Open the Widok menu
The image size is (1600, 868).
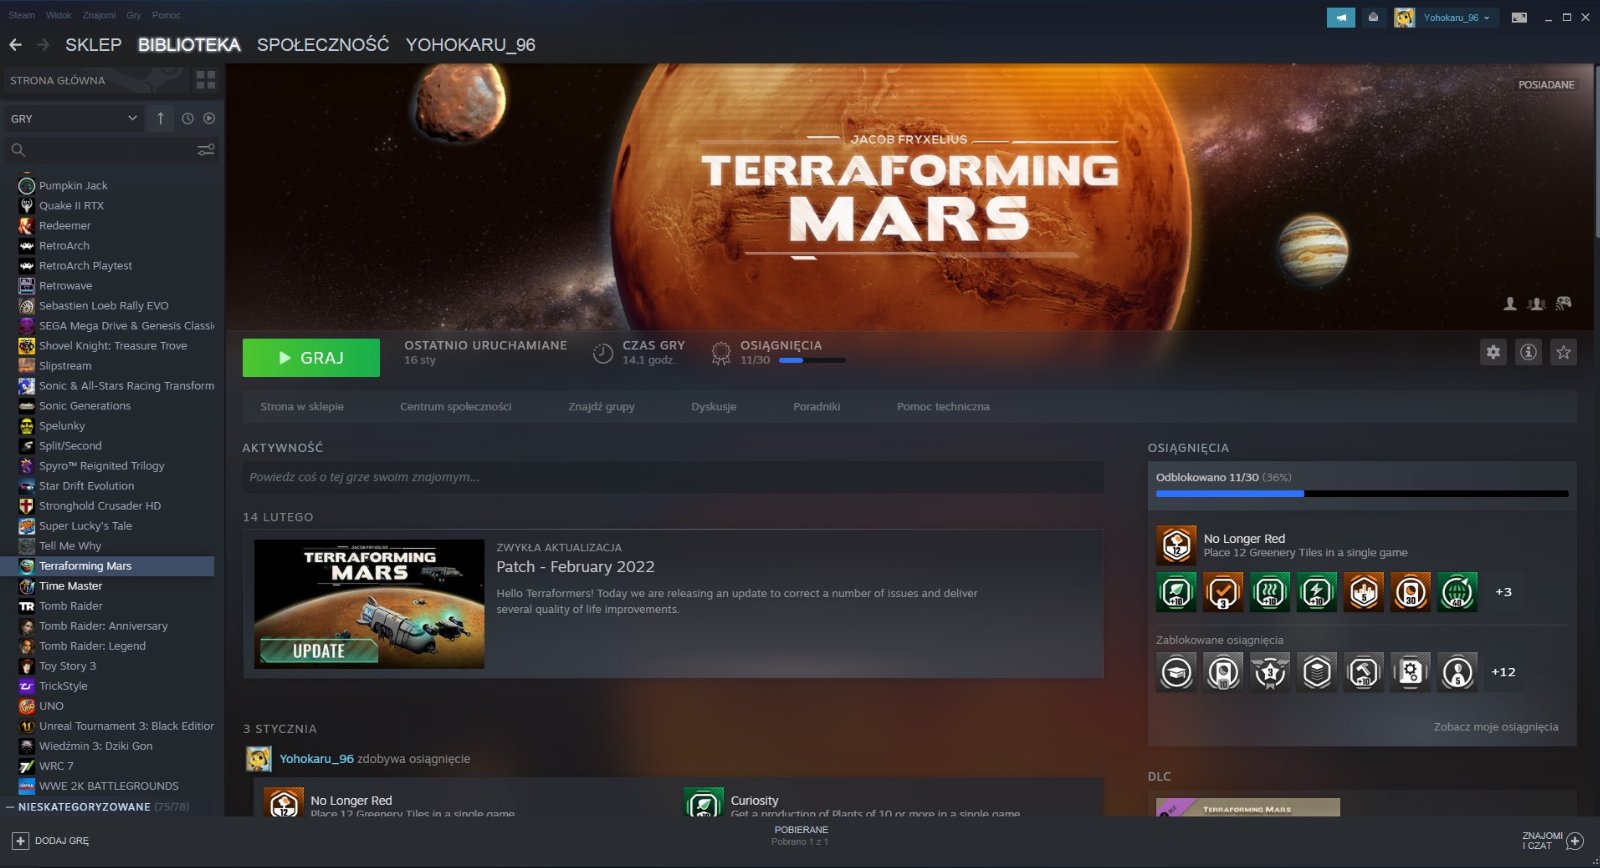click(x=59, y=15)
